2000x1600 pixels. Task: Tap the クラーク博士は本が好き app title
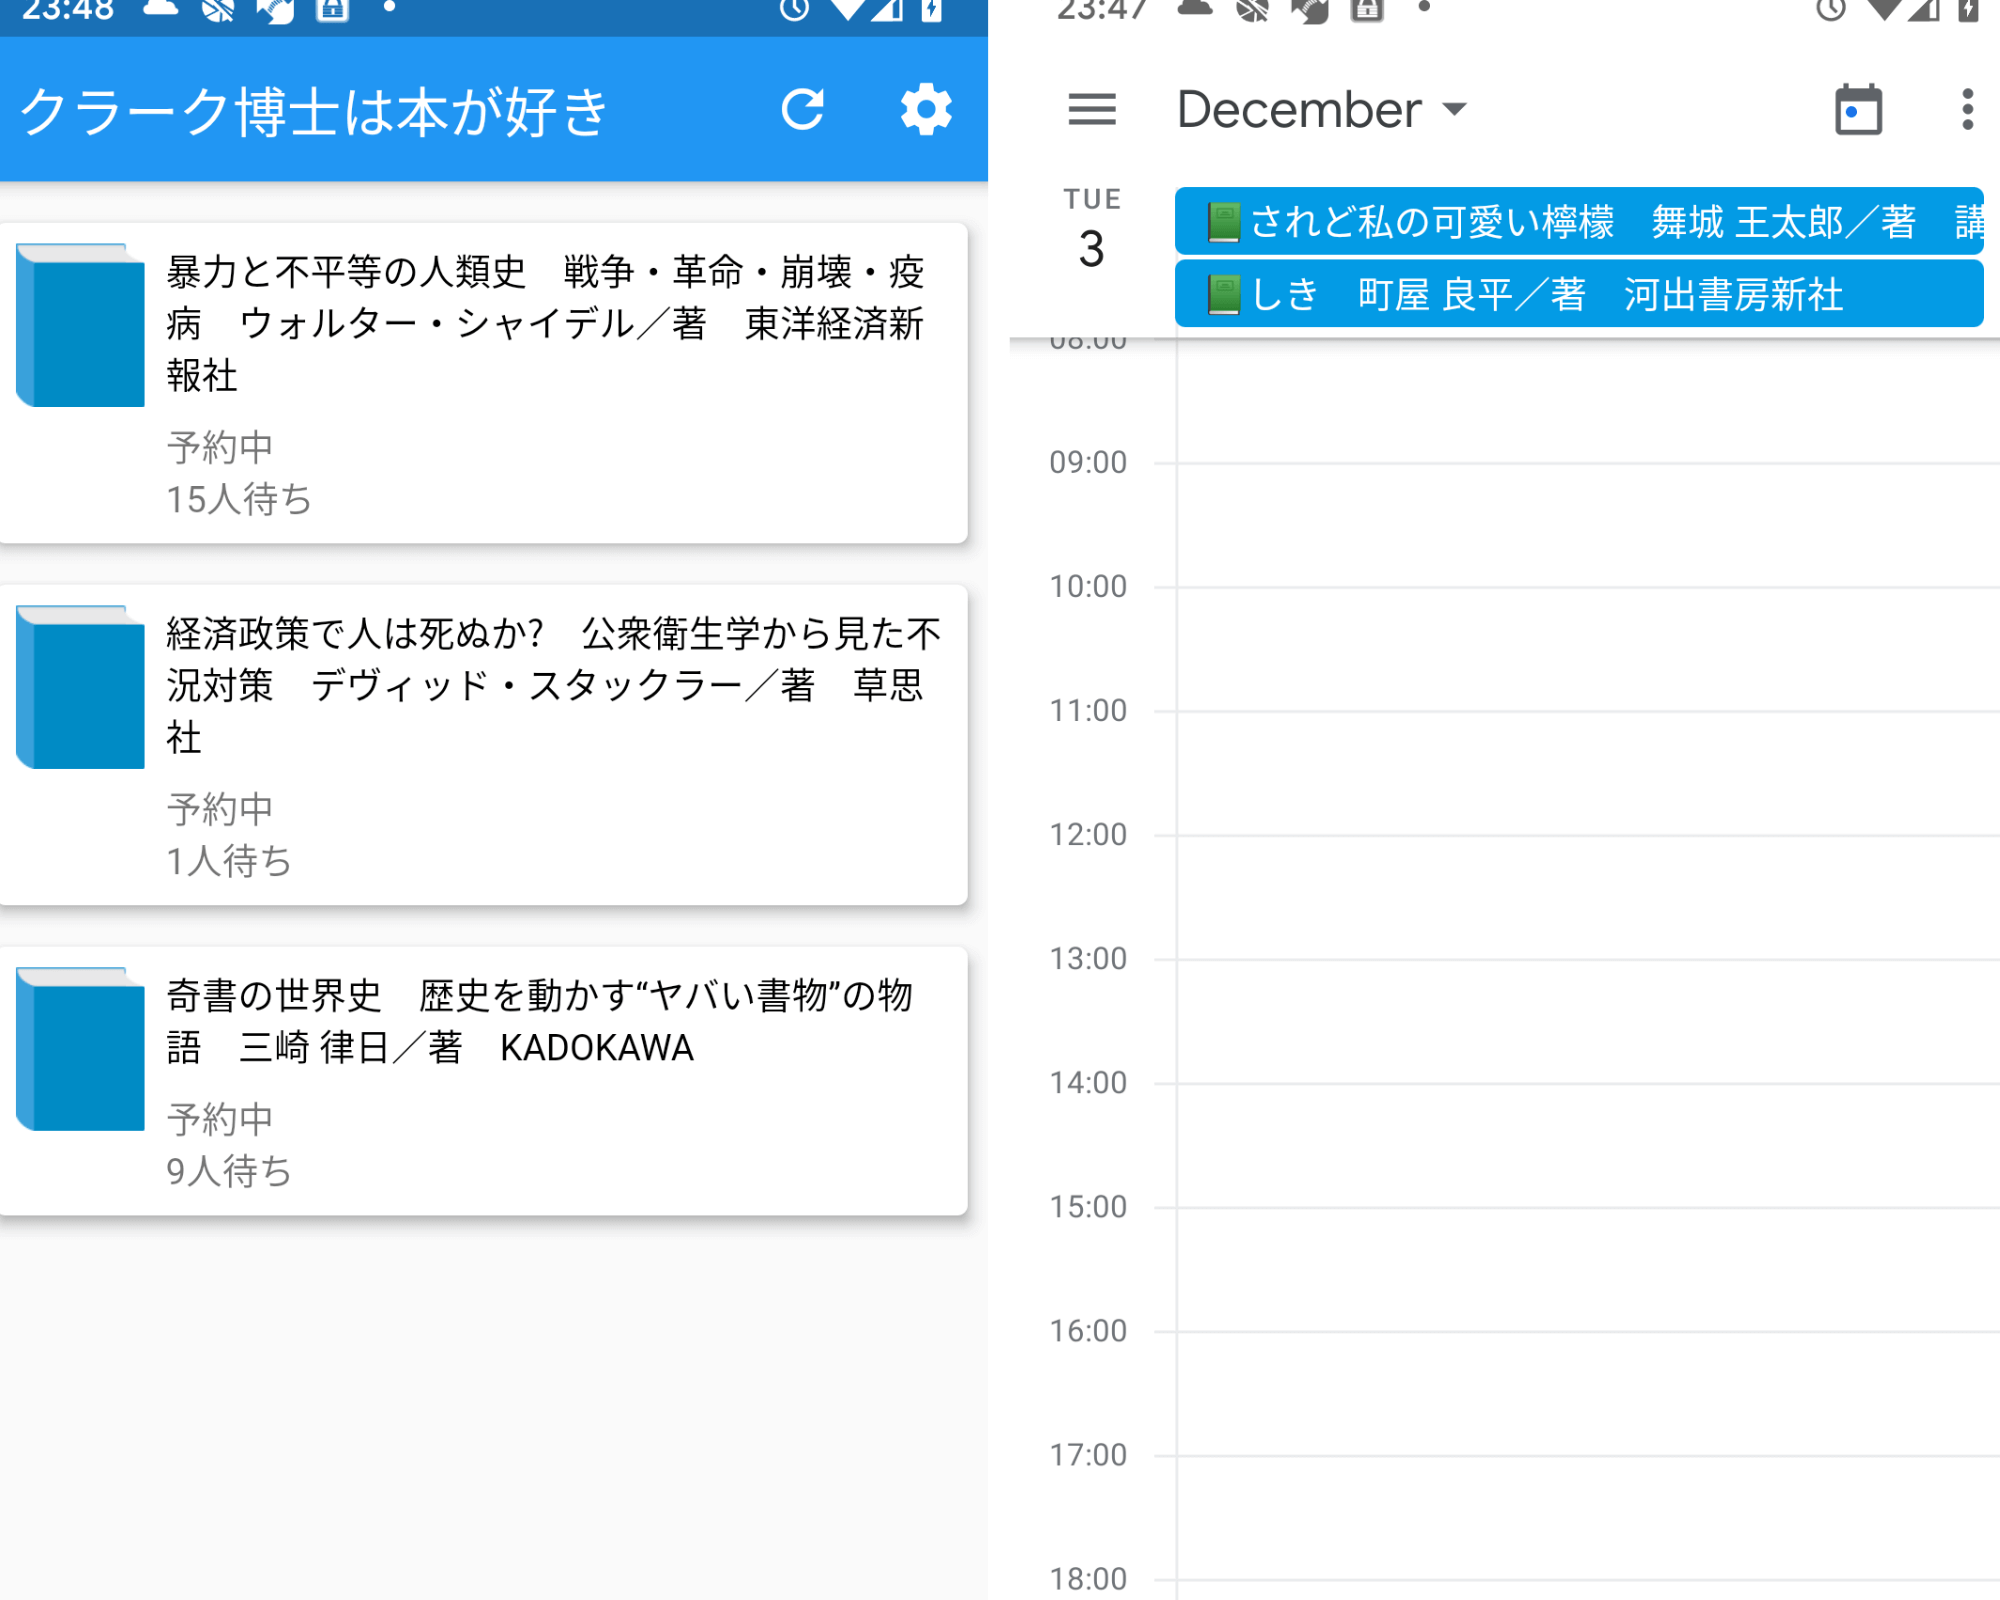314,111
